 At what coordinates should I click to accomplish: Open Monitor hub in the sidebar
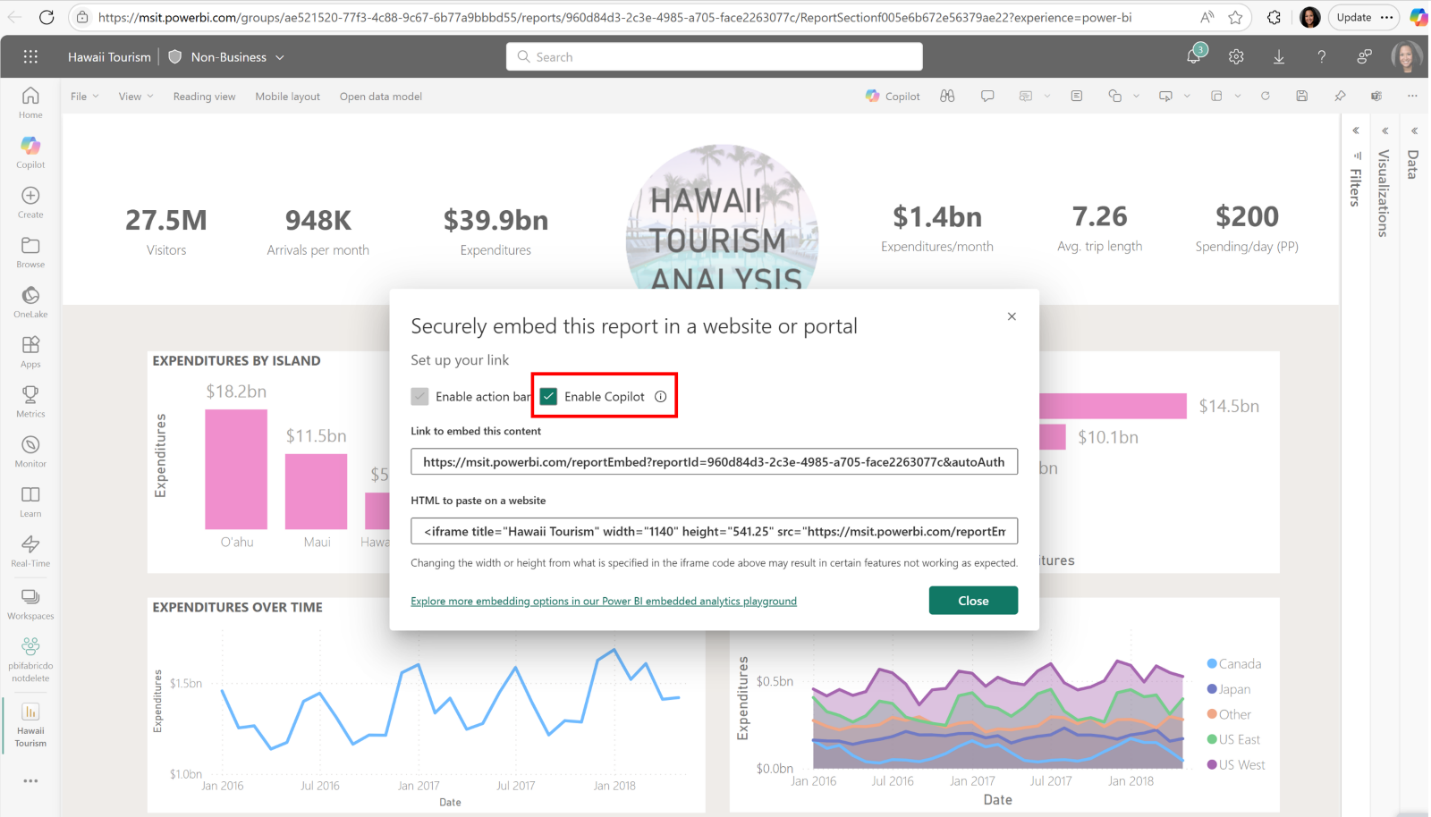pyautogui.click(x=30, y=451)
